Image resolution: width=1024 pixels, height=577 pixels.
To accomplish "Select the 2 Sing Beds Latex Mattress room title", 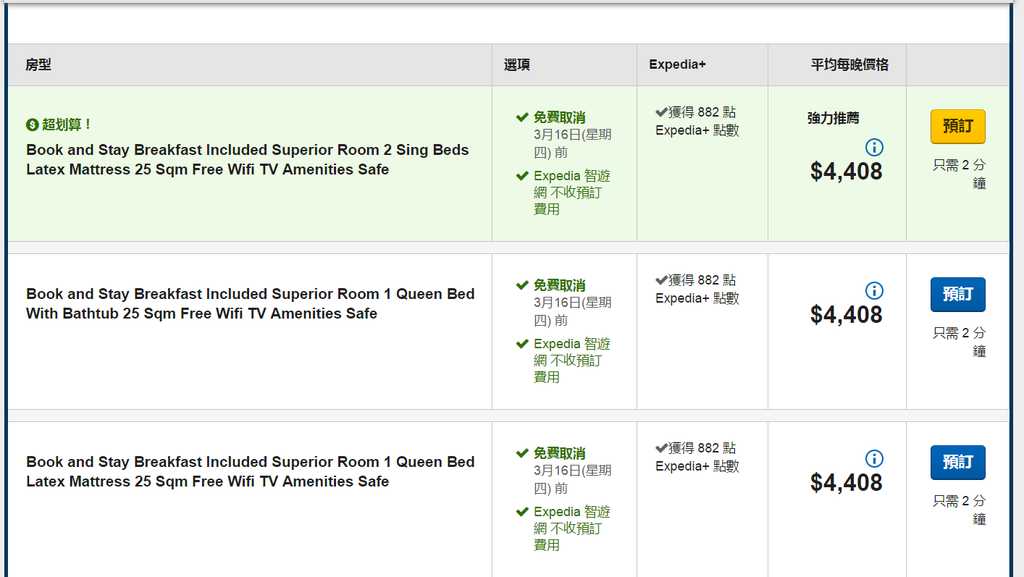I will (x=248, y=159).
